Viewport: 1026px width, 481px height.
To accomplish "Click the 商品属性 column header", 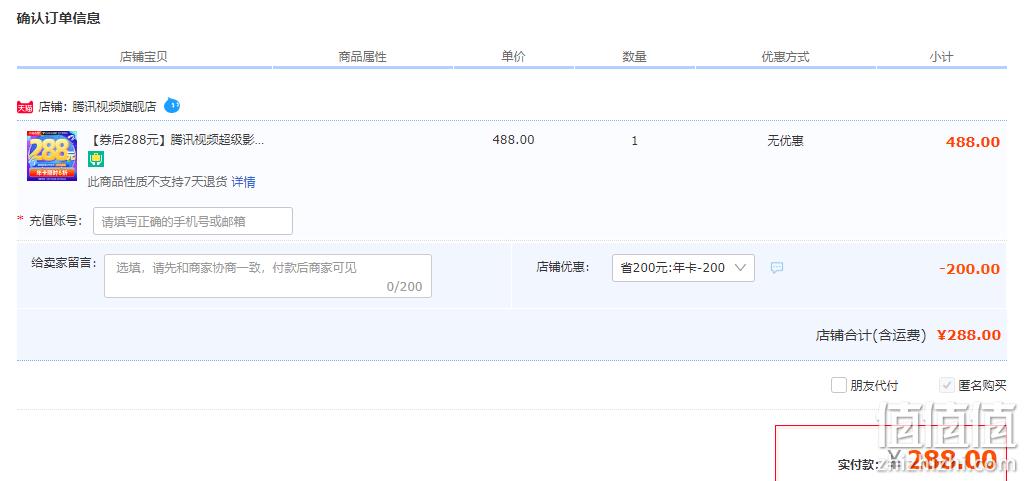I will pos(363,57).
